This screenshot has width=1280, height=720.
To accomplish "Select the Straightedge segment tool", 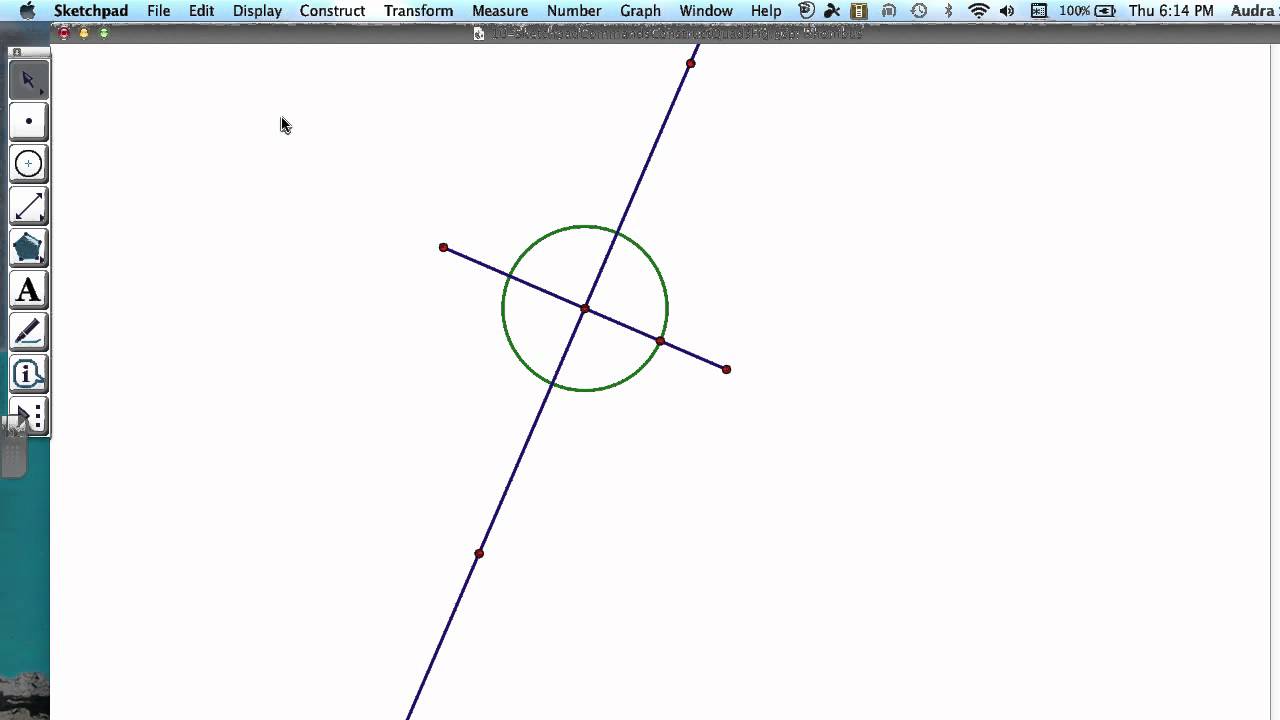I will tap(28, 206).
